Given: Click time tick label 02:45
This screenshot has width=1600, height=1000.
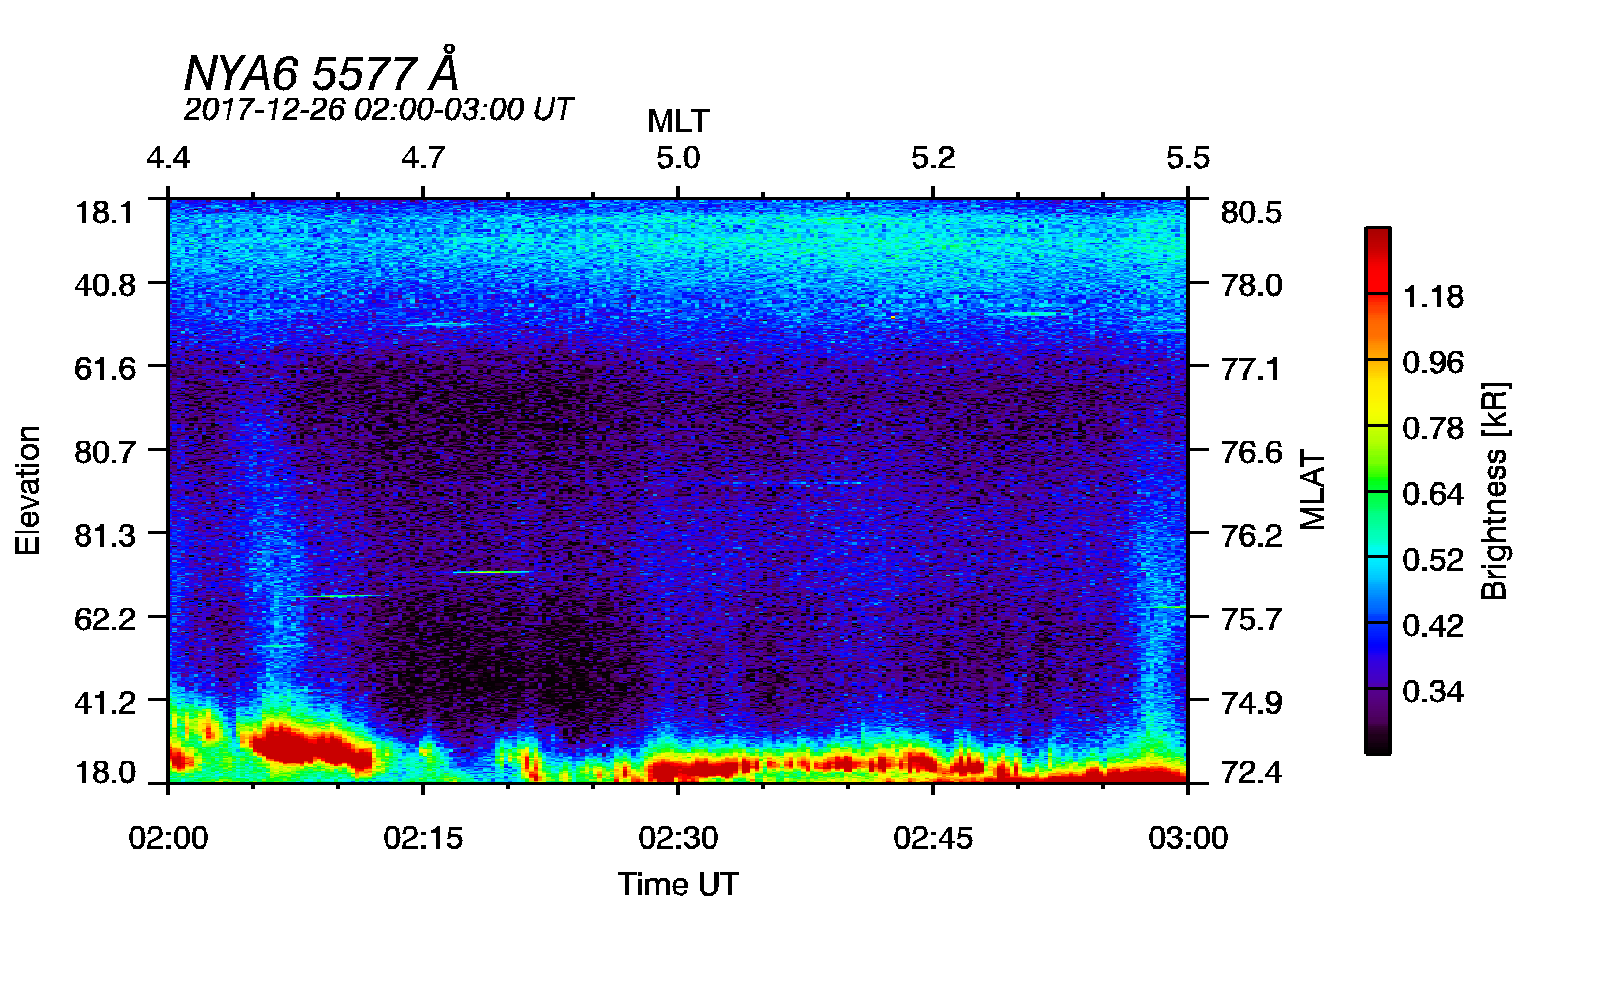Looking at the screenshot, I should pyautogui.click(x=933, y=837).
